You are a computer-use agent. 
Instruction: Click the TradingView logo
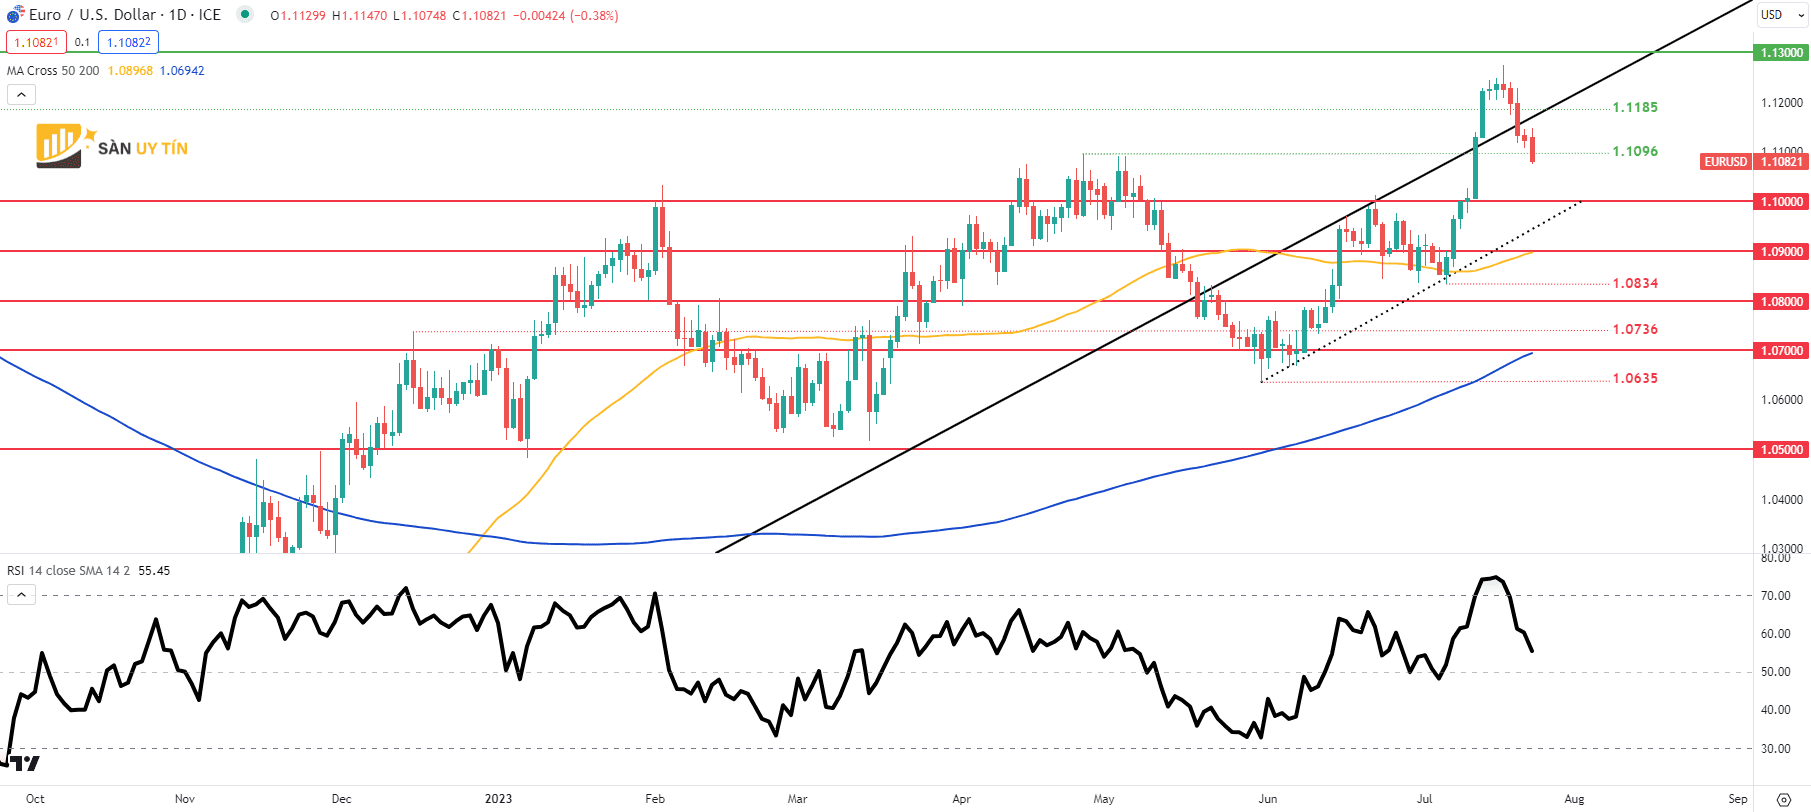coord(22,763)
